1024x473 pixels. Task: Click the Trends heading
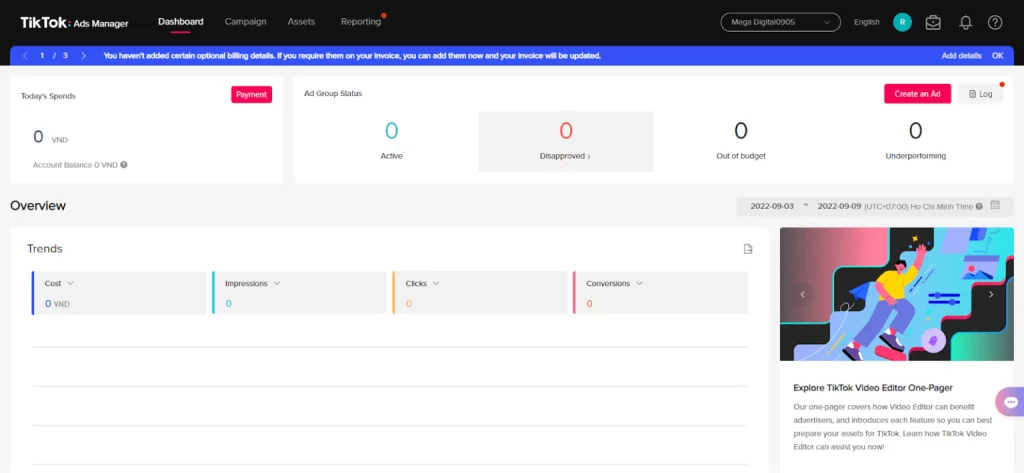coord(44,249)
